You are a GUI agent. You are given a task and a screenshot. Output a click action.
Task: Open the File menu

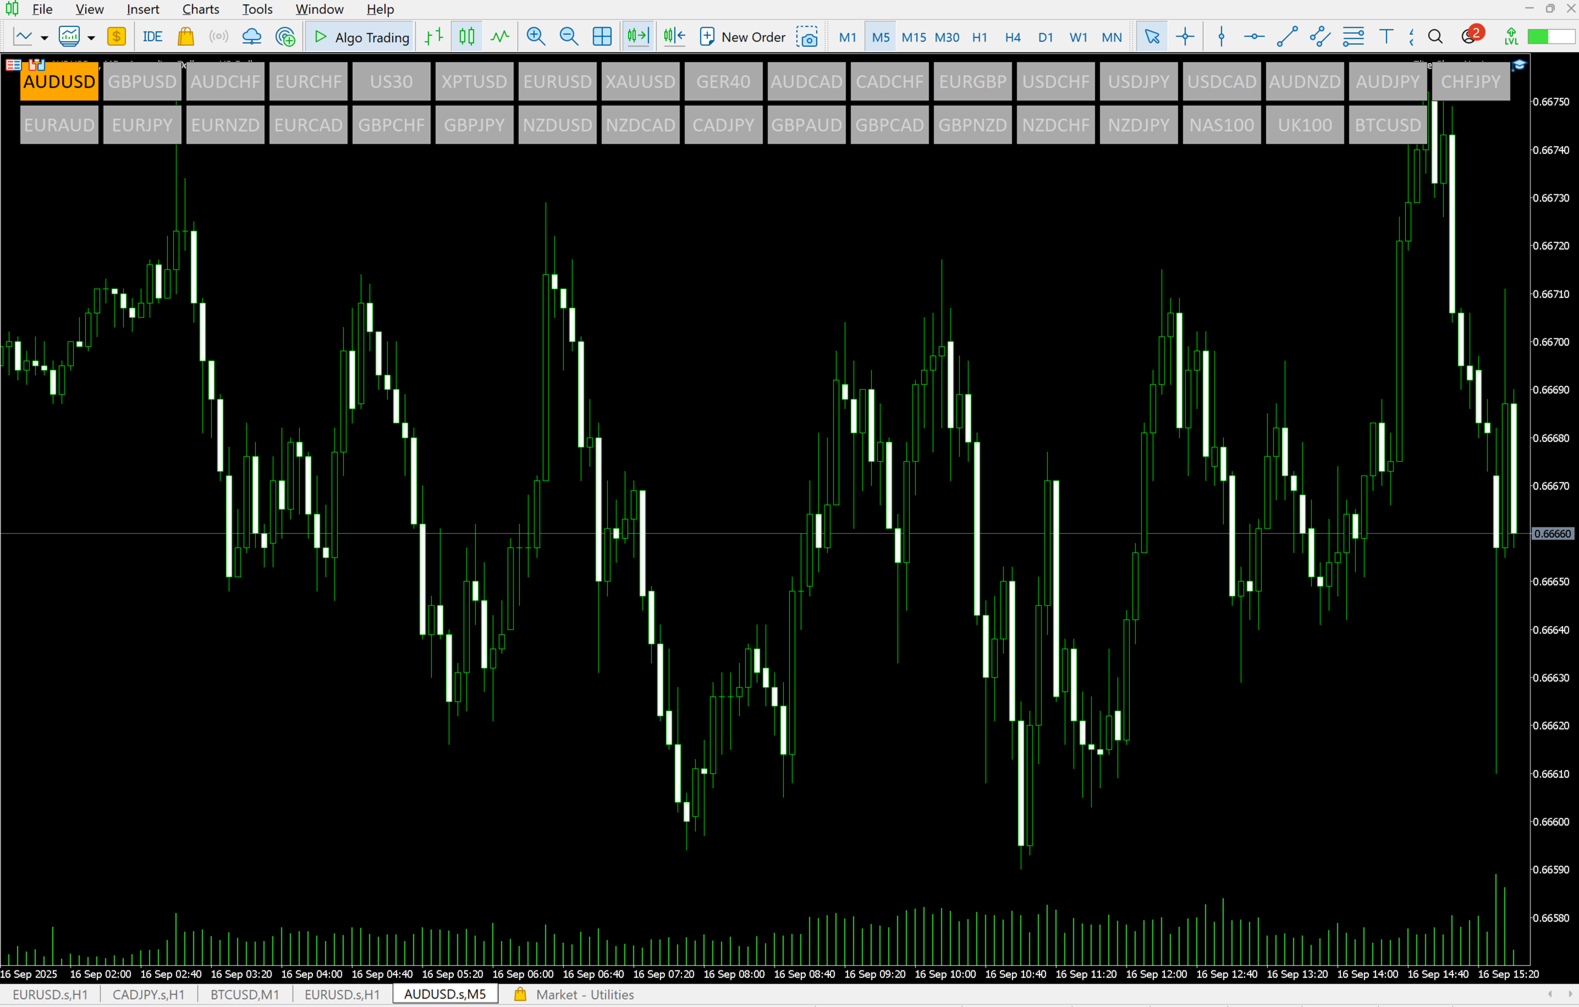coord(43,9)
